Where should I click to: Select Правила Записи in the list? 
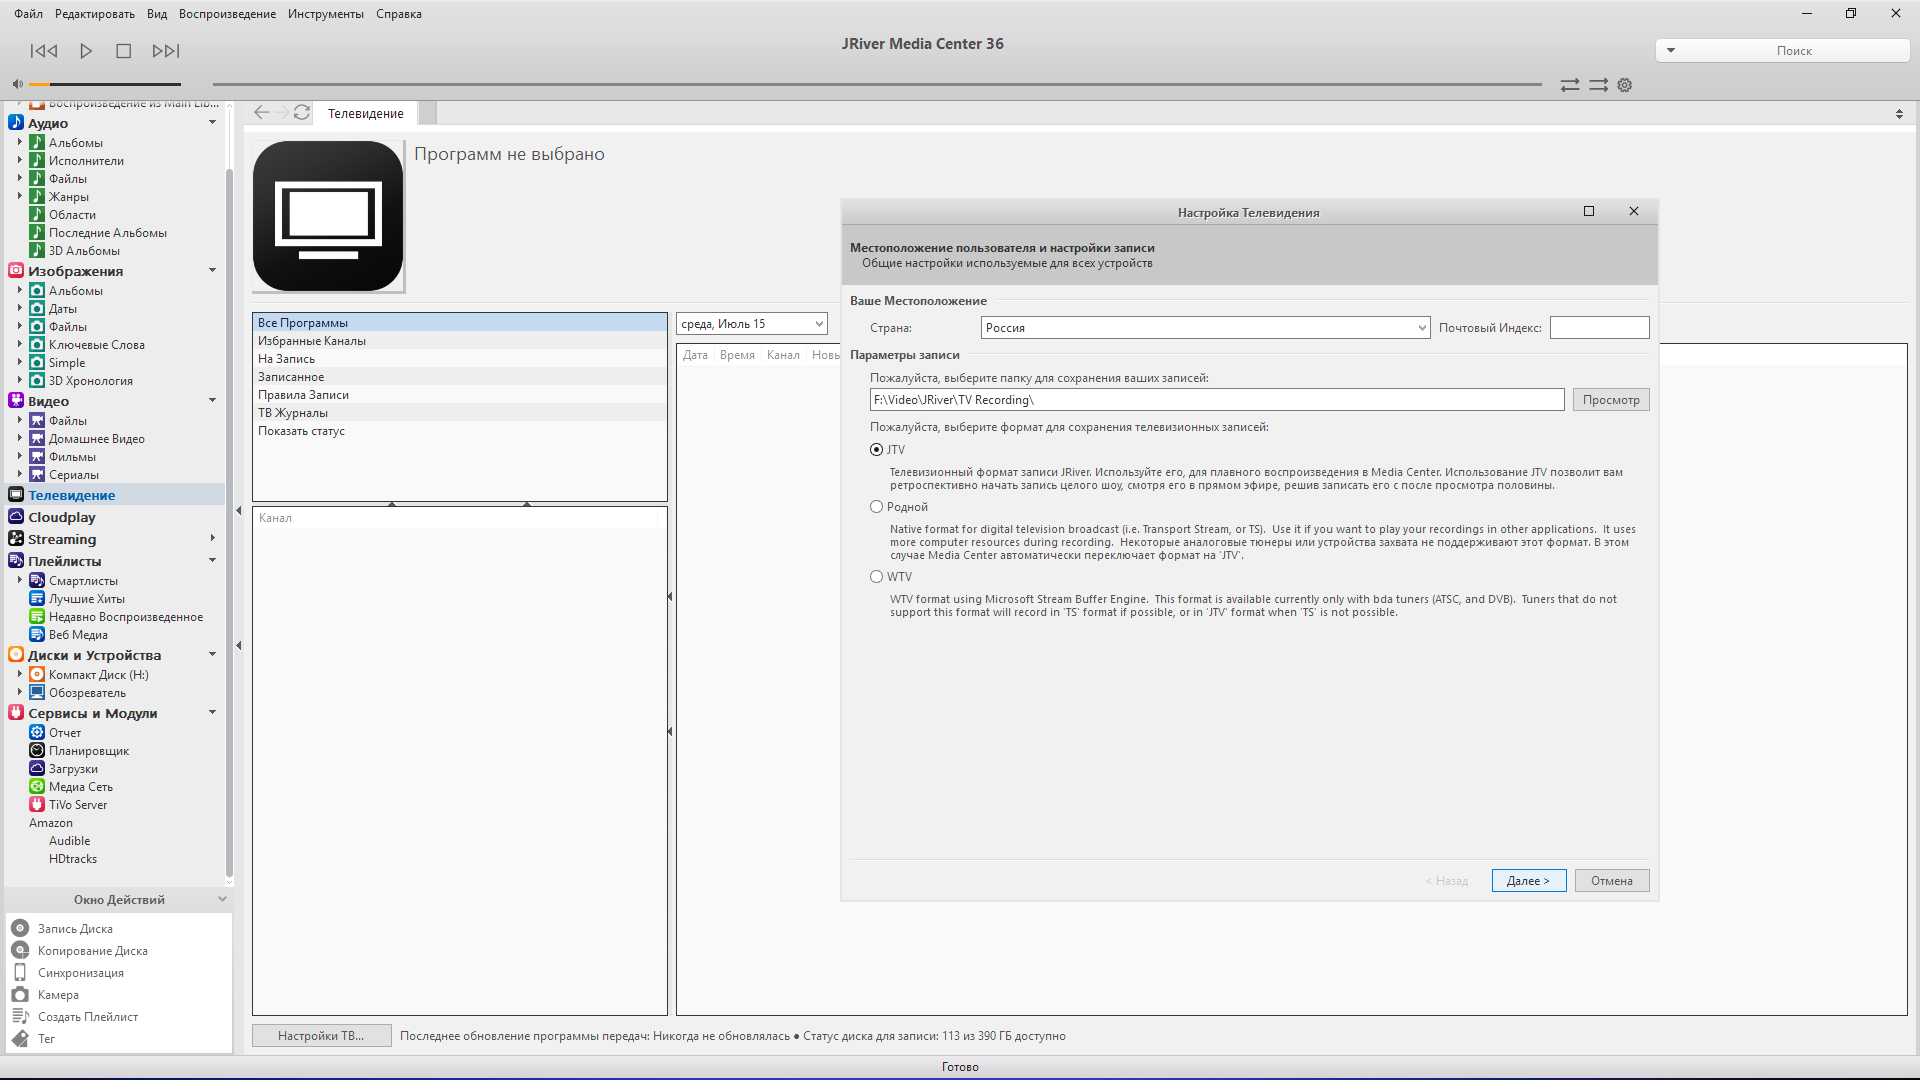(459, 395)
